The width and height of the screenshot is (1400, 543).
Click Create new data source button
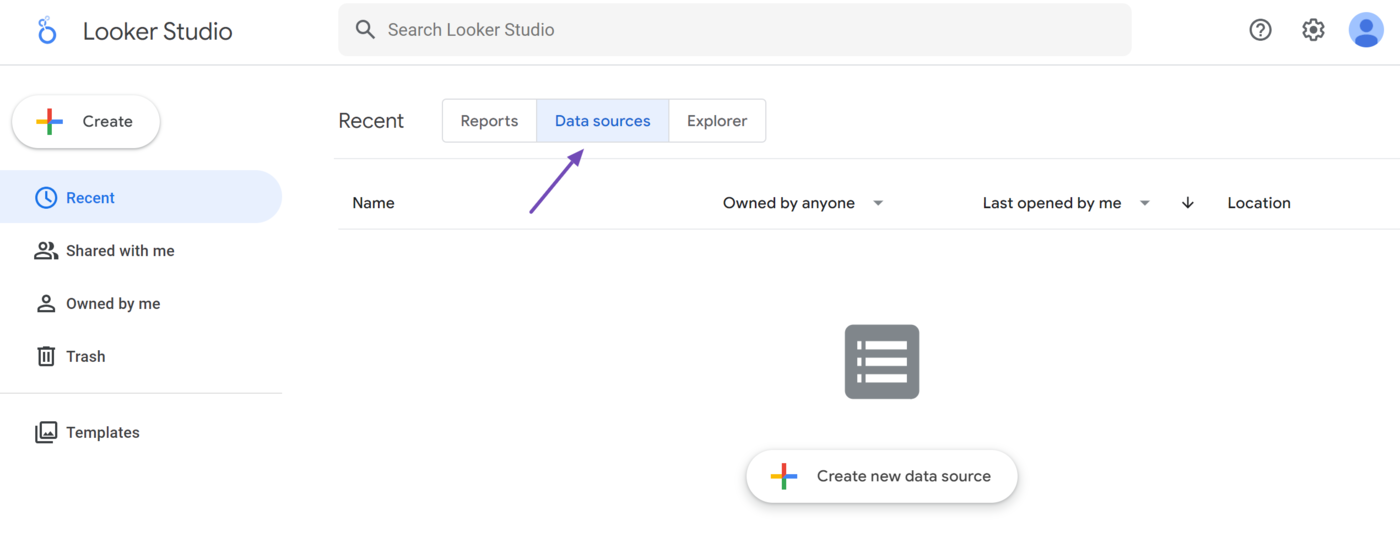click(882, 476)
